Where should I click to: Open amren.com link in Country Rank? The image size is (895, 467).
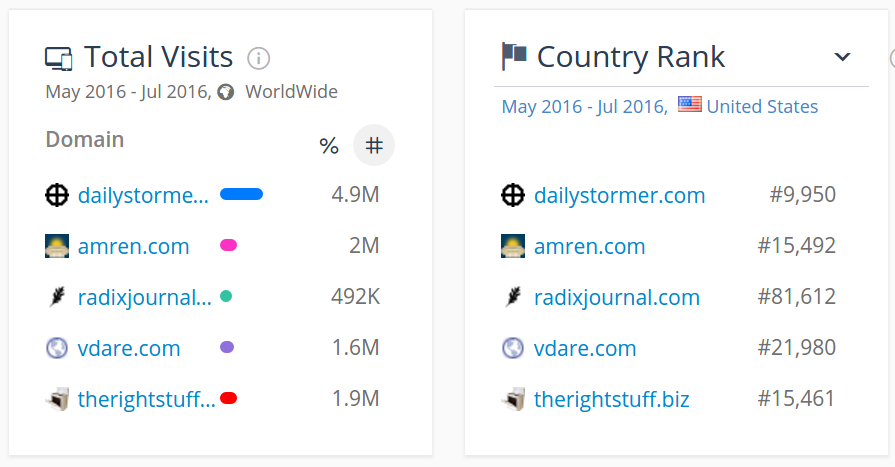point(589,246)
